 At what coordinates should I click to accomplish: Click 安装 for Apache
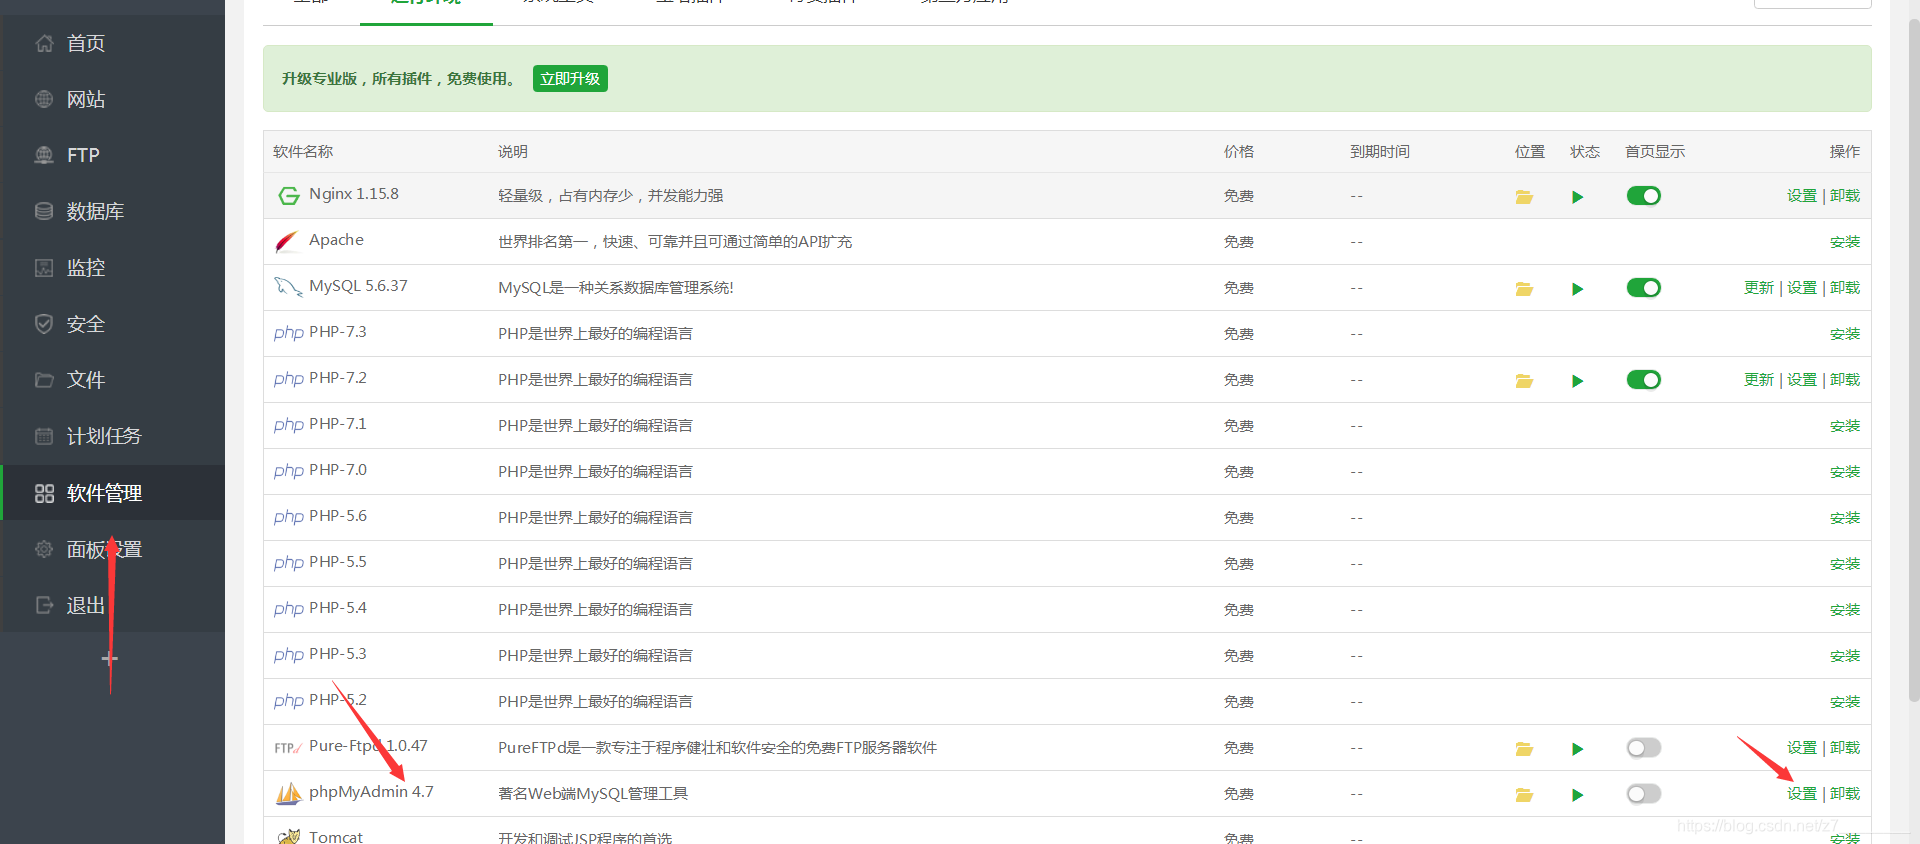1845,242
